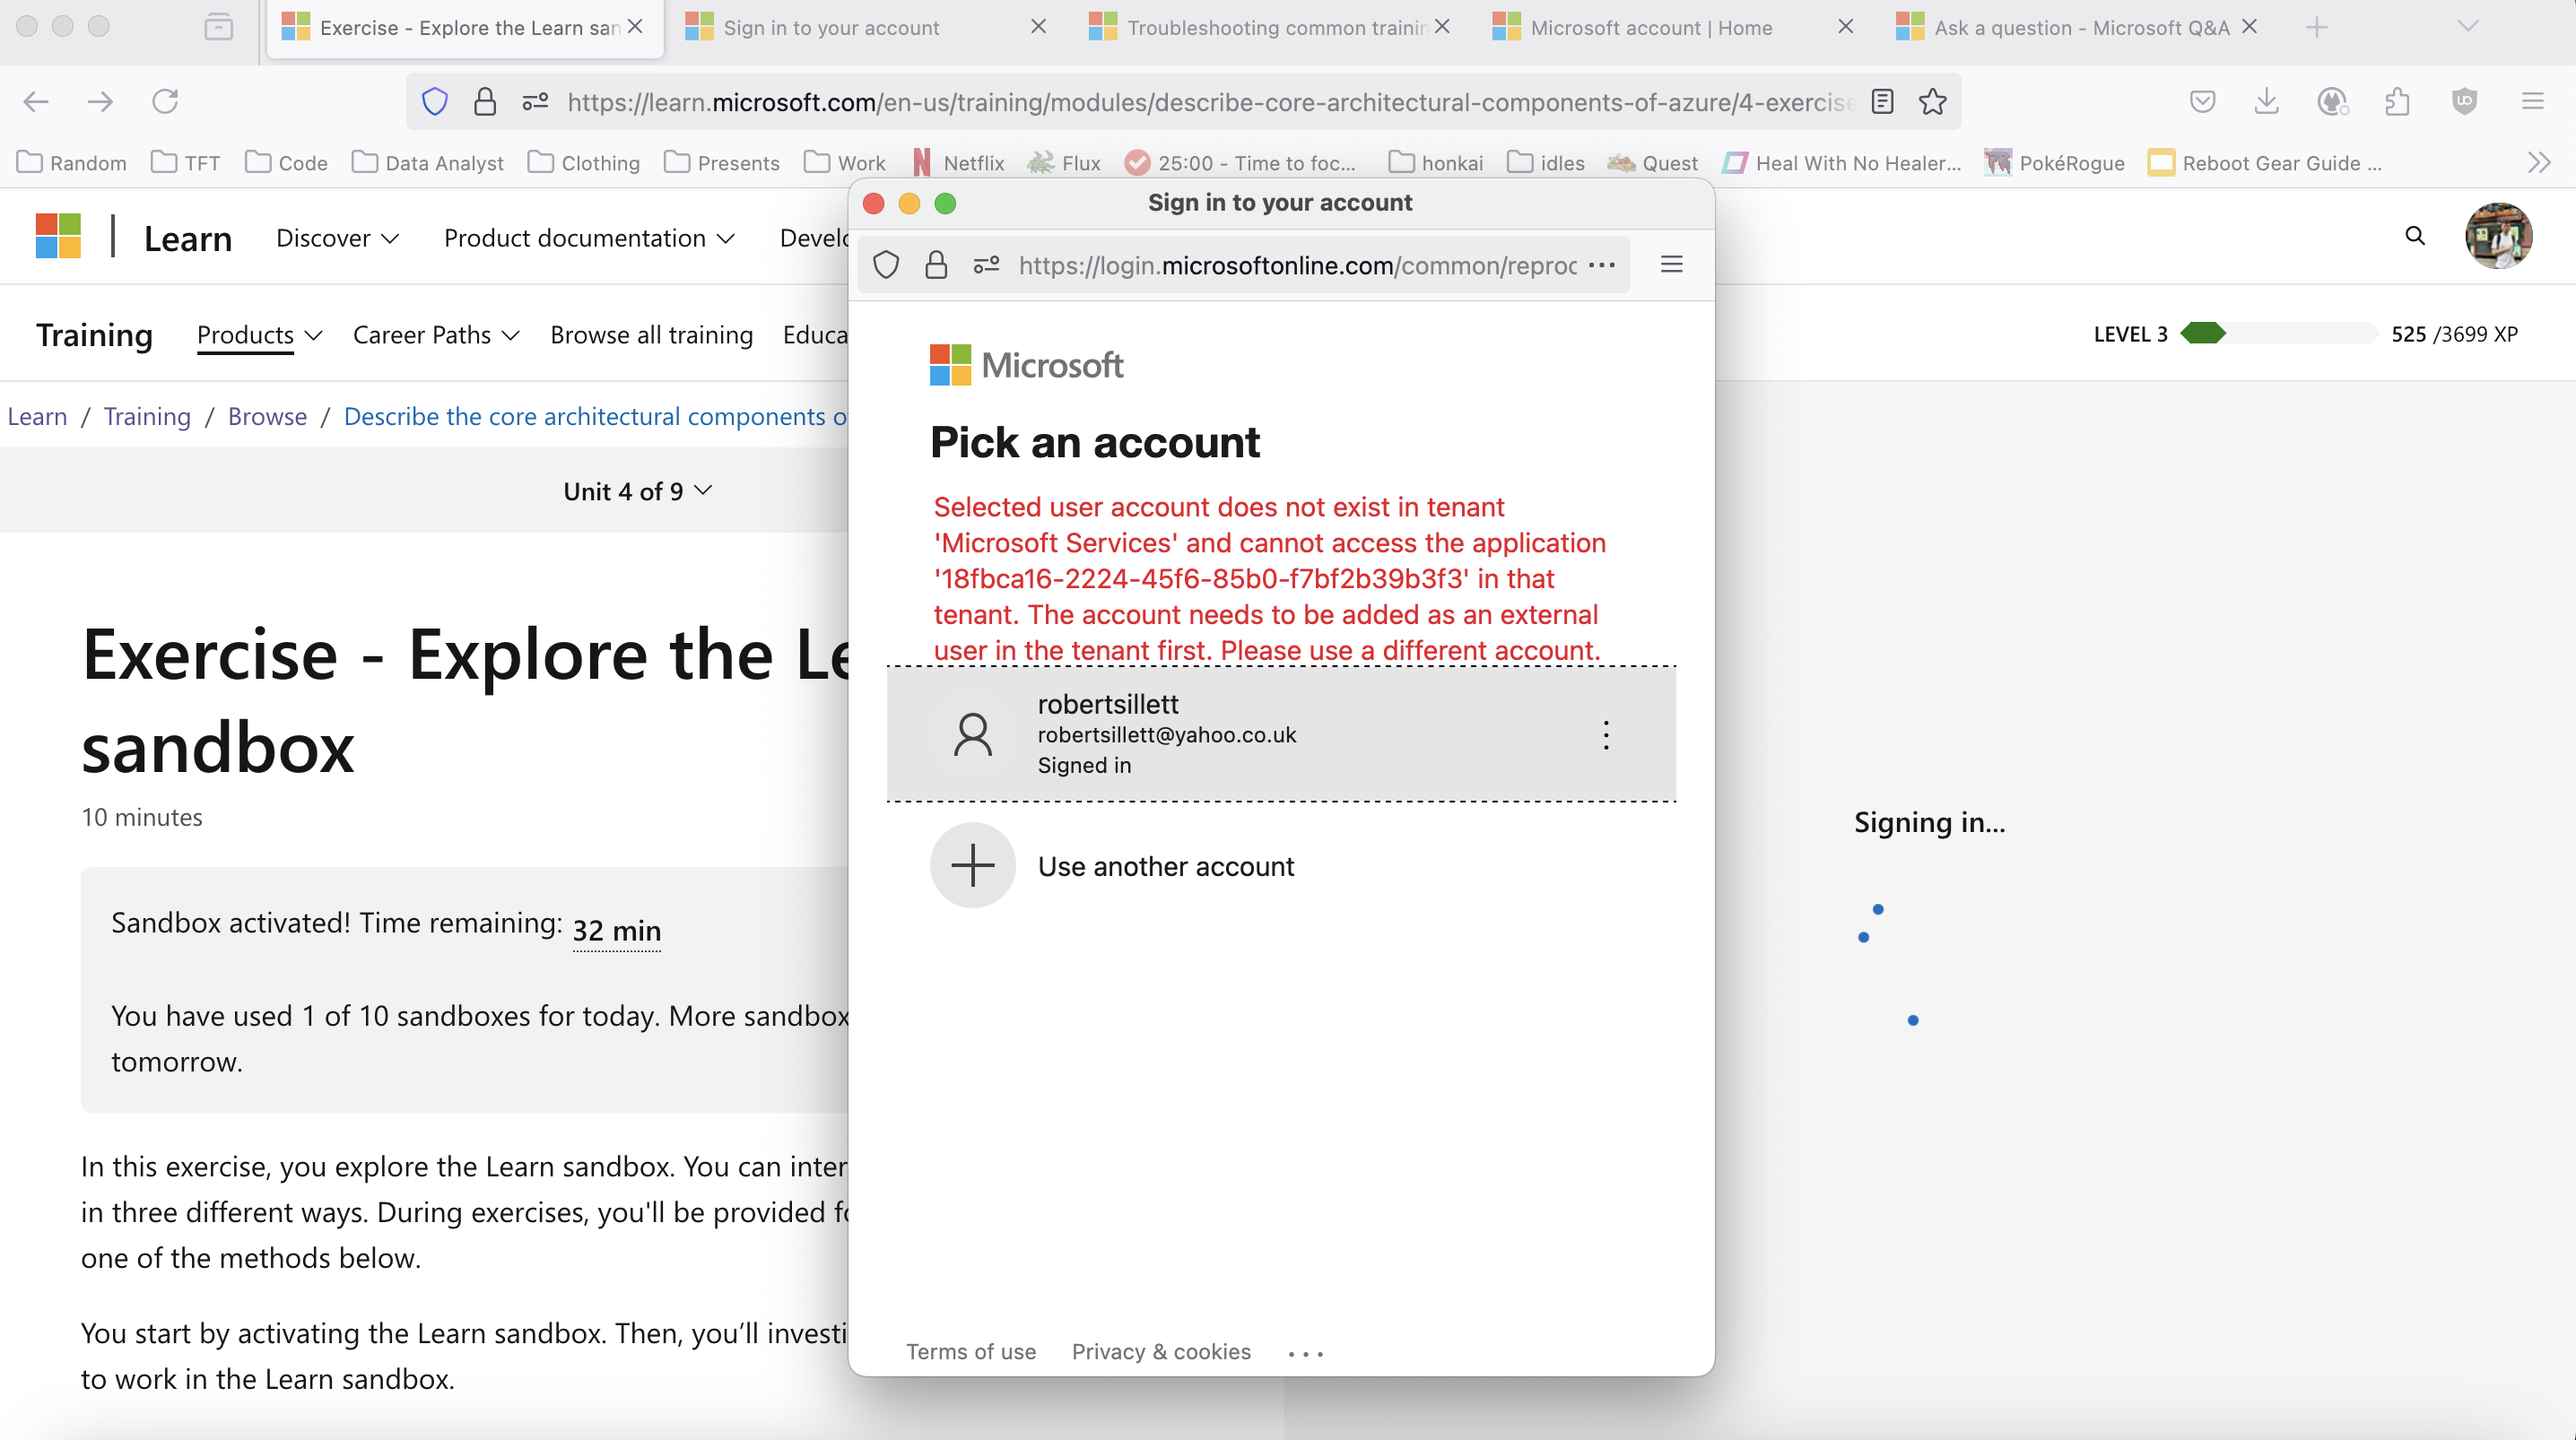Expand the Career Paths dropdown
The width and height of the screenshot is (2576, 1440).
point(436,335)
